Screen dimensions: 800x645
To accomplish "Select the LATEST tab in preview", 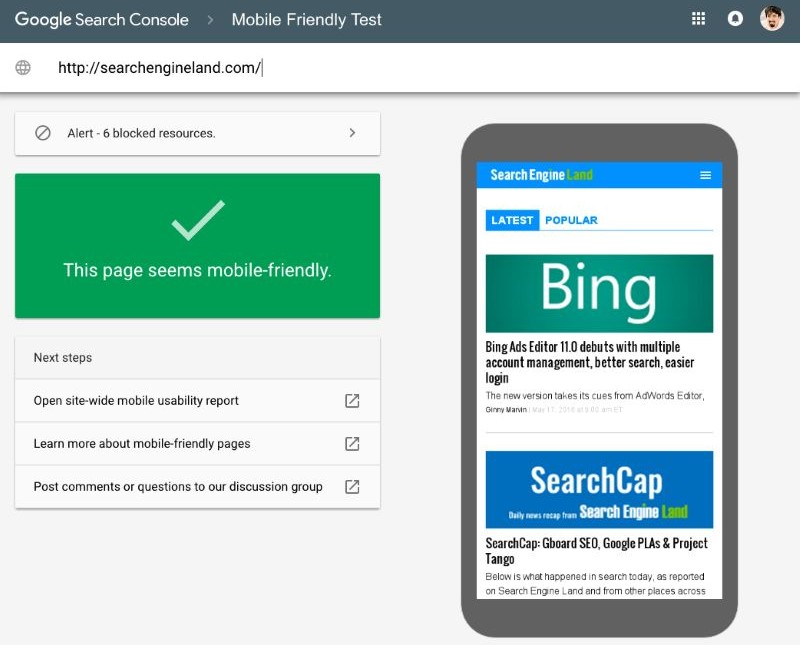I will [x=512, y=220].
